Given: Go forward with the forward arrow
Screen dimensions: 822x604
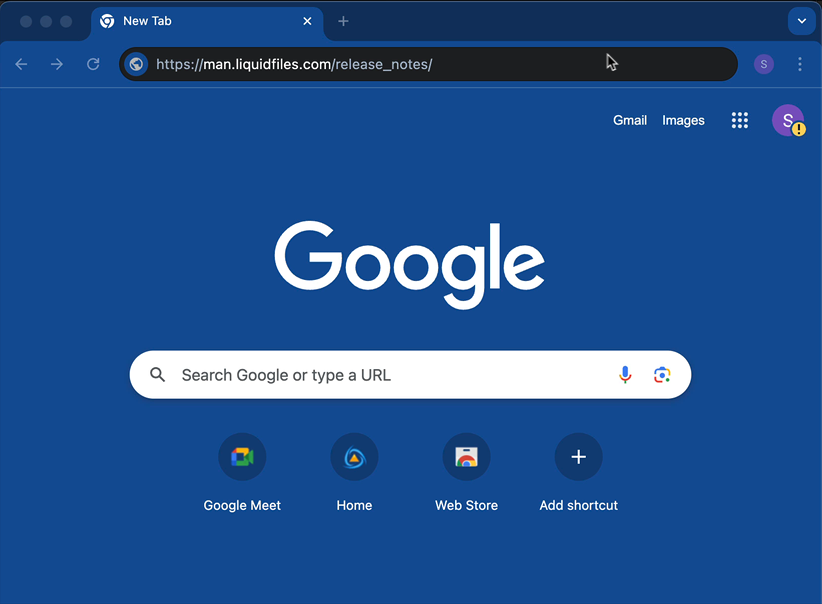Looking at the screenshot, I should 57,64.
